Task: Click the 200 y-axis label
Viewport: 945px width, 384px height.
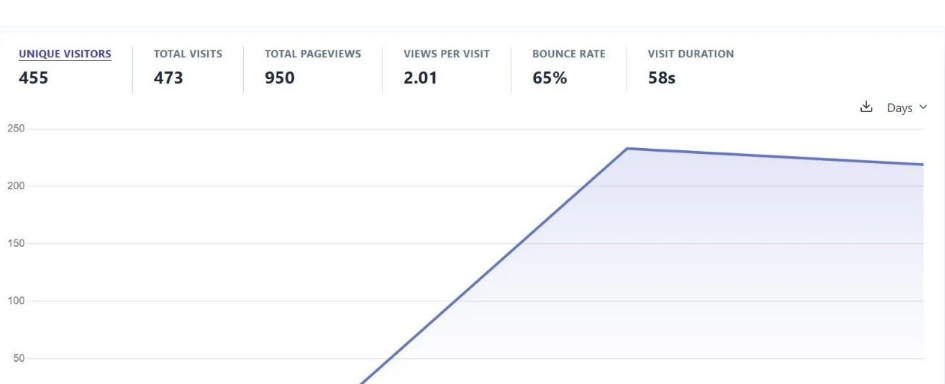Action: (16, 186)
